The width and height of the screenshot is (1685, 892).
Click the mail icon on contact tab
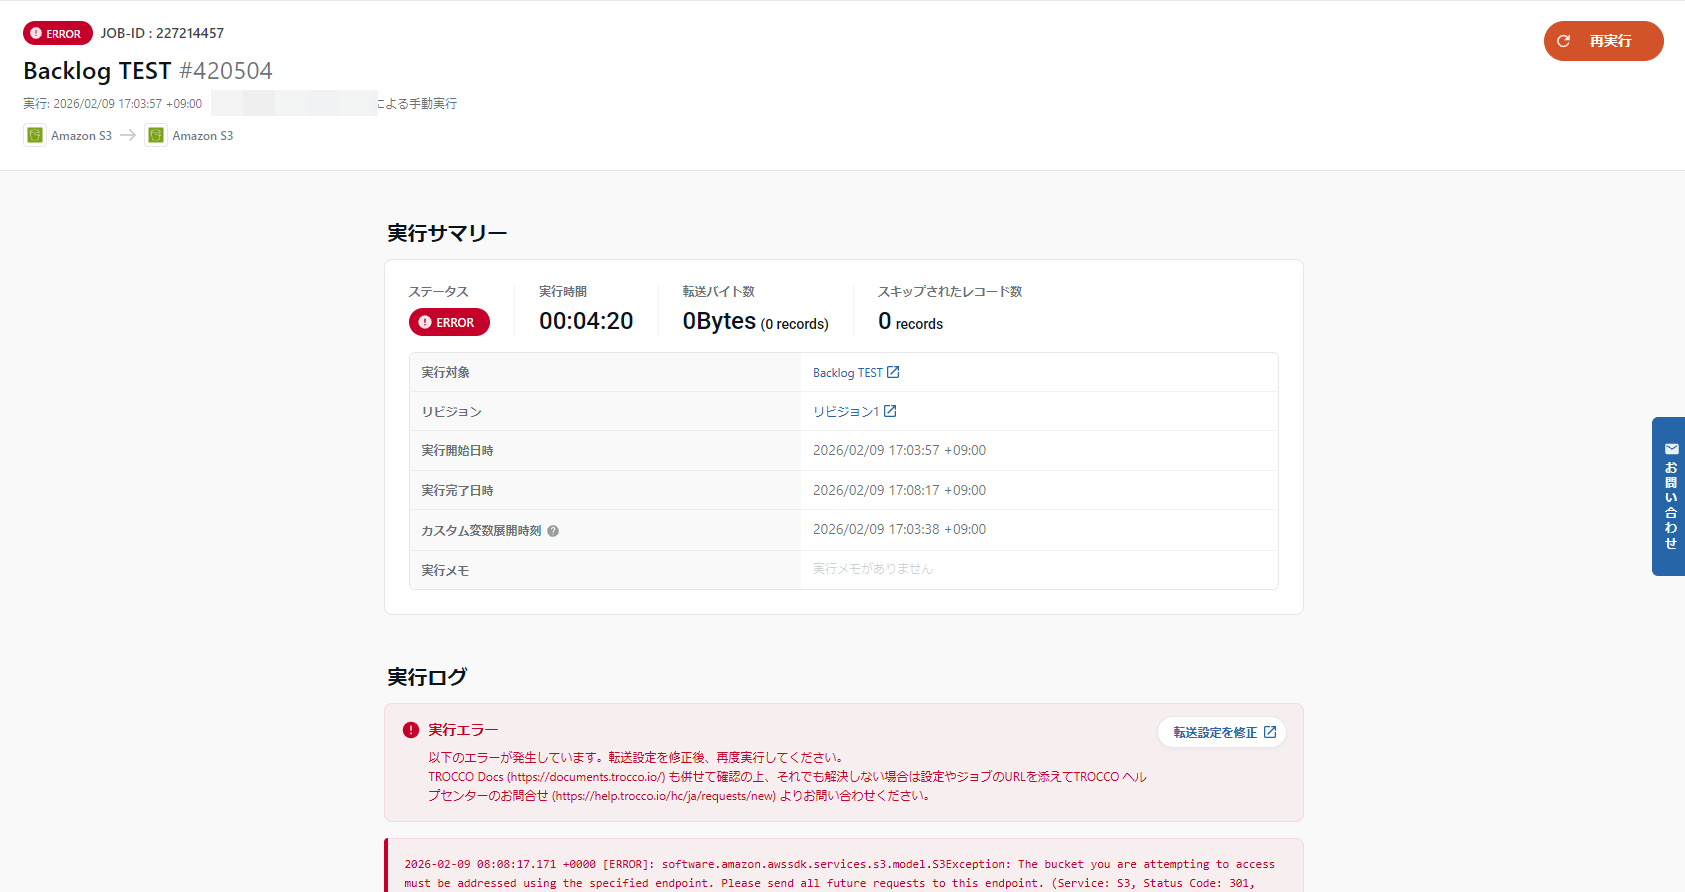tap(1671, 449)
